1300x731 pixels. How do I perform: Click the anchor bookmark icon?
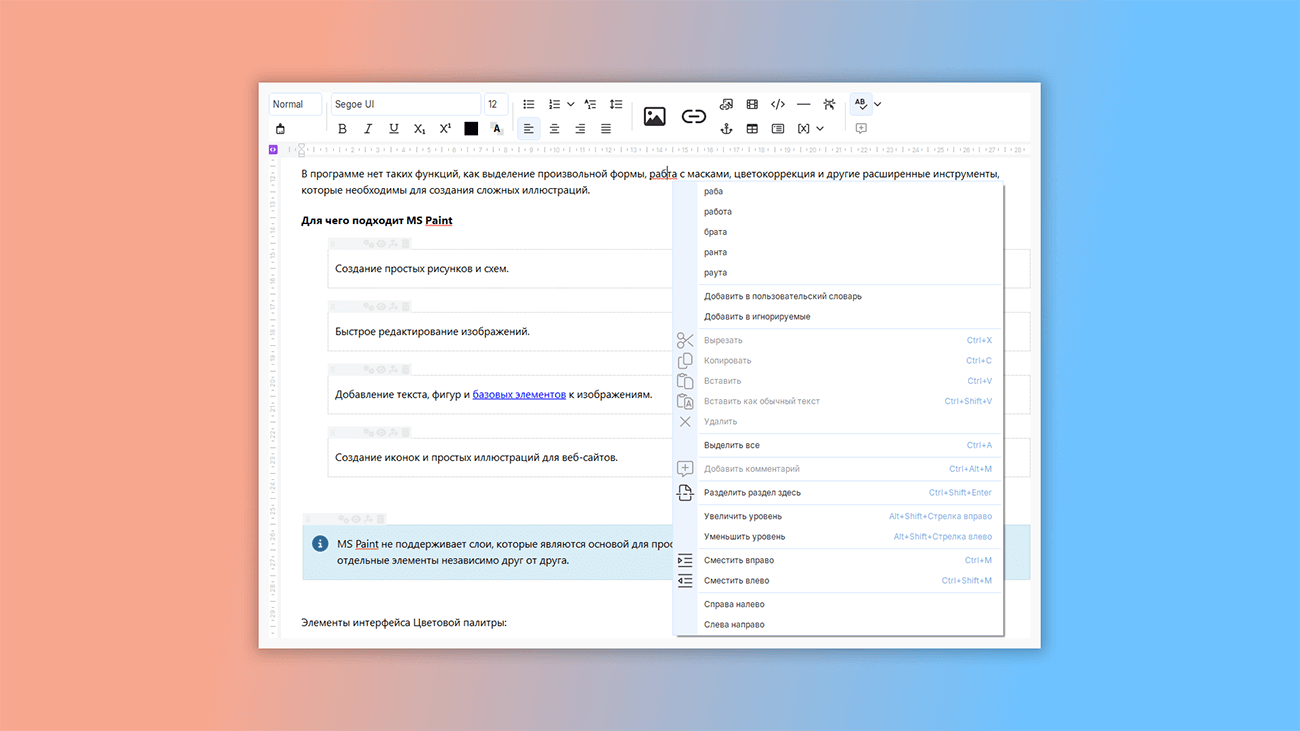(726, 129)
